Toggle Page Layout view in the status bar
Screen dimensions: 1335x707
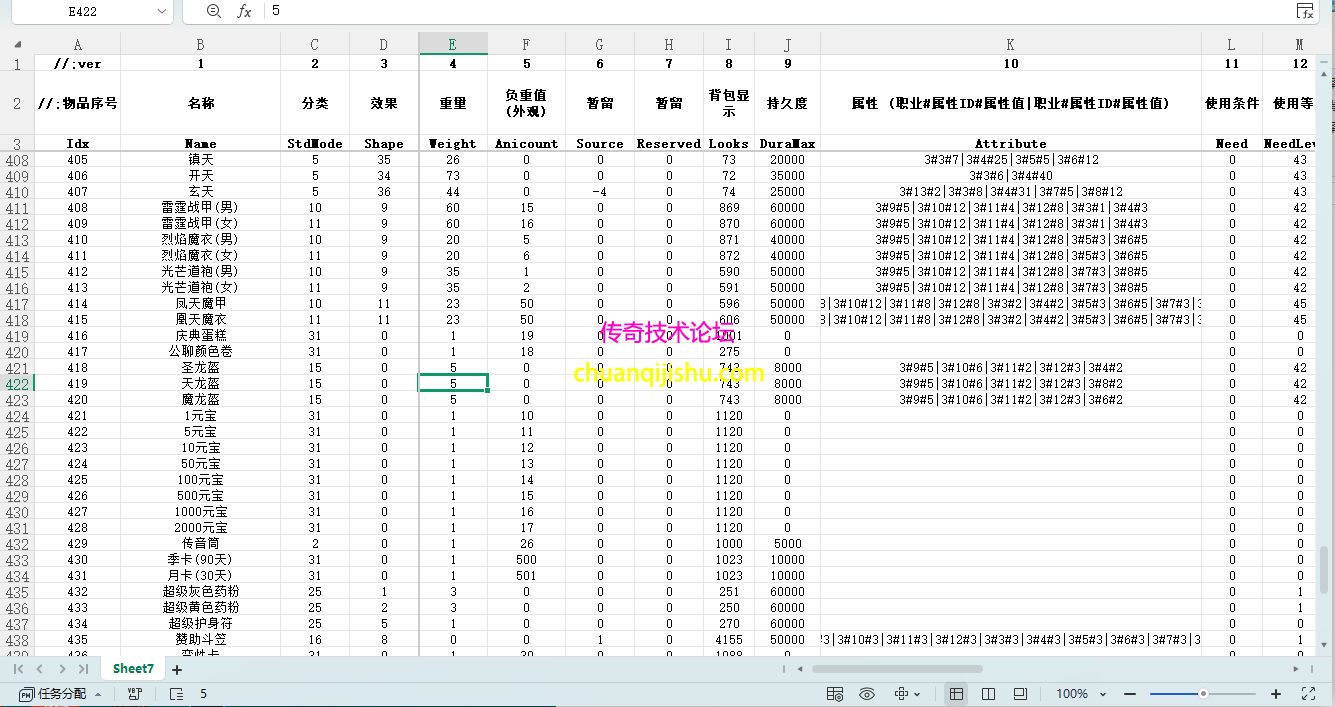989,692
